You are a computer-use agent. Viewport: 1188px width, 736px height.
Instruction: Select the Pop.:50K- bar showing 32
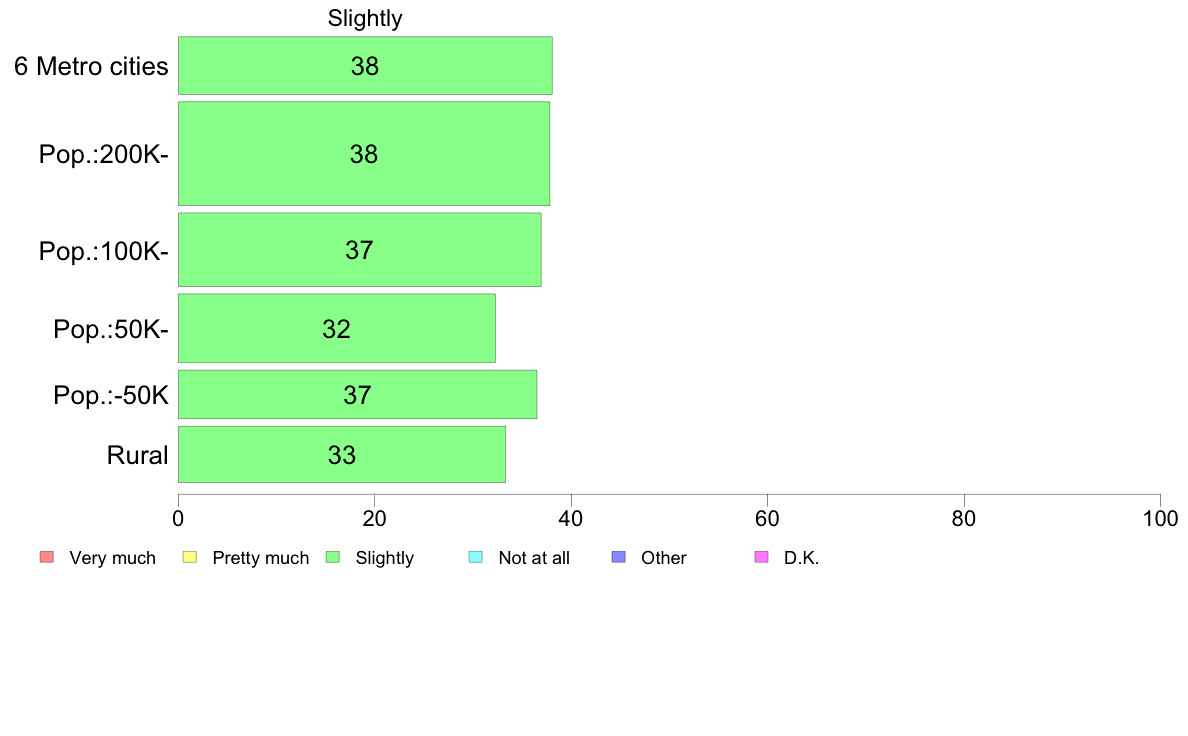pyautogui.click(x=337, y=328)
